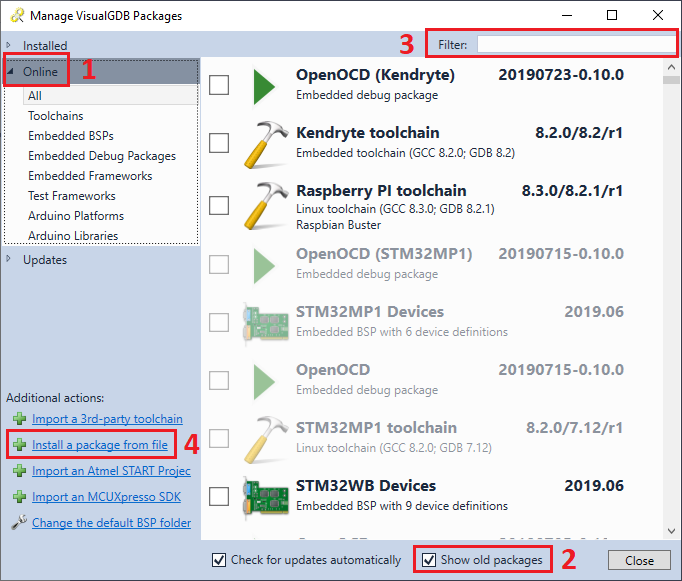This screenshot has height=581, width=682.
Task: Tick the Kendryte toolchain checkbox
Action: point(219,143)
